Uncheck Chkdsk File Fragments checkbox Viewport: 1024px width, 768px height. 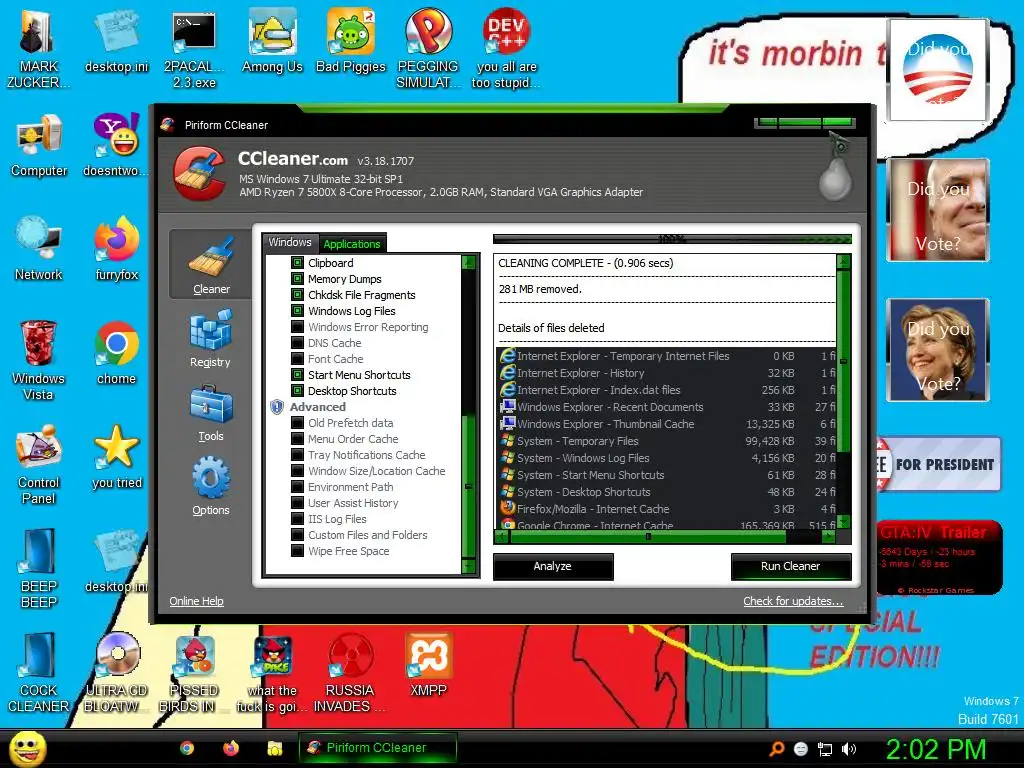297,295
